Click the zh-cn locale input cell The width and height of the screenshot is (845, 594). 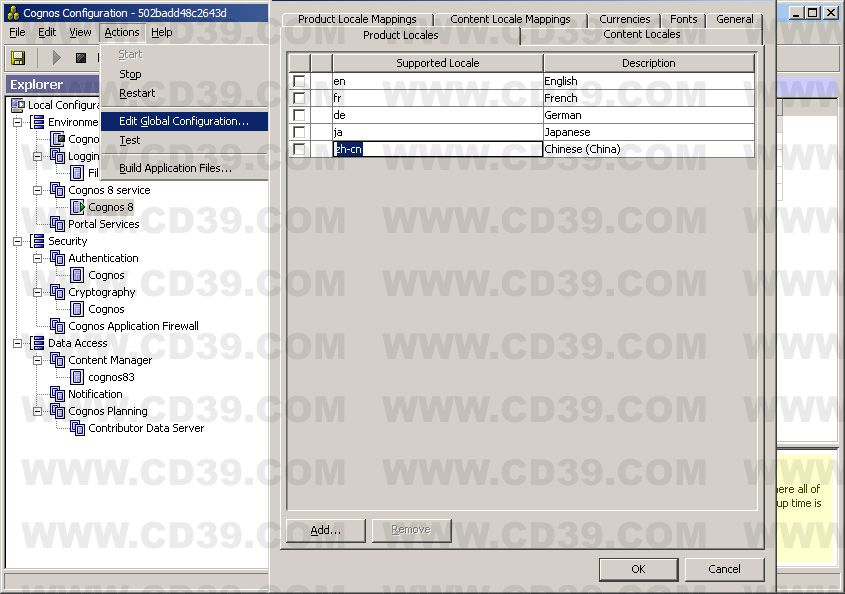click(438, 149)
